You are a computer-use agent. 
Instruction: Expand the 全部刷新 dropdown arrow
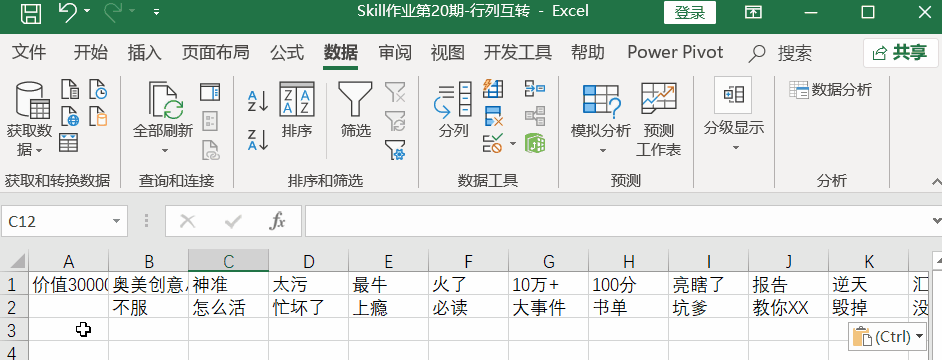(x=166, y=150)
